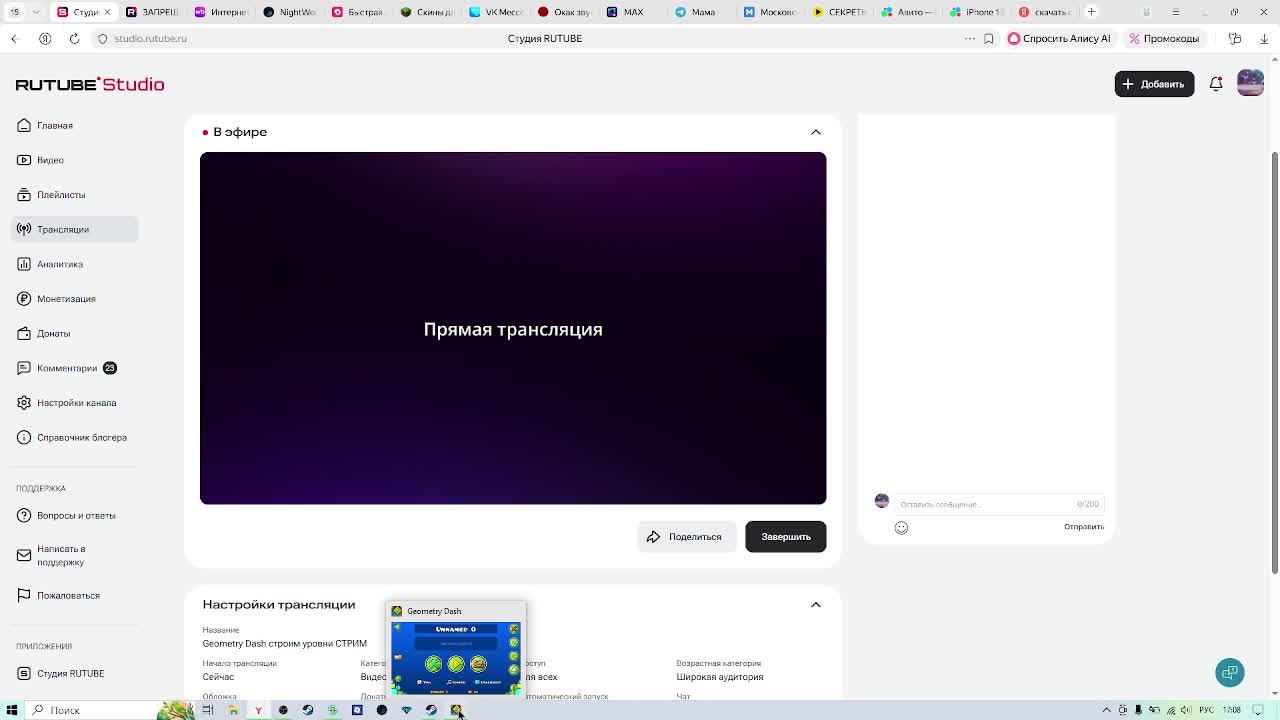Open the support chat widget button

[1230, 672]
